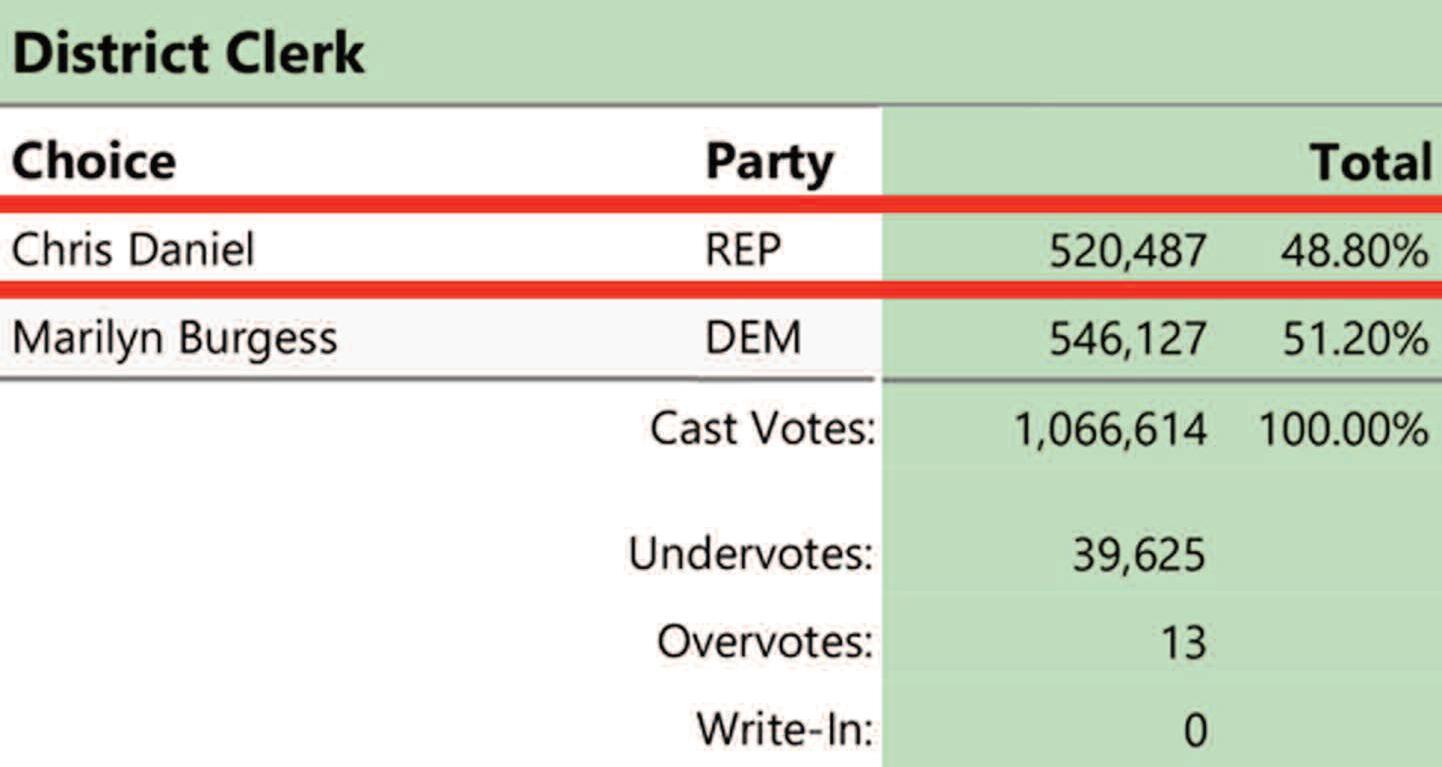Click the DEM party cell
Screen dimensions: 1442x767
[753, 339]
